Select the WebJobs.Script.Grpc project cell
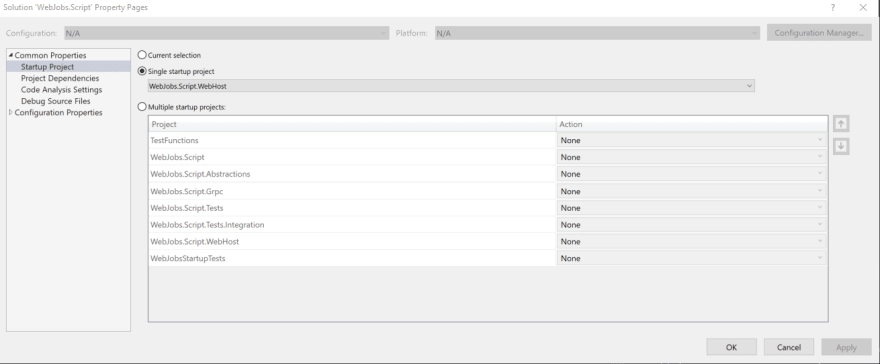 pos(352,191)
